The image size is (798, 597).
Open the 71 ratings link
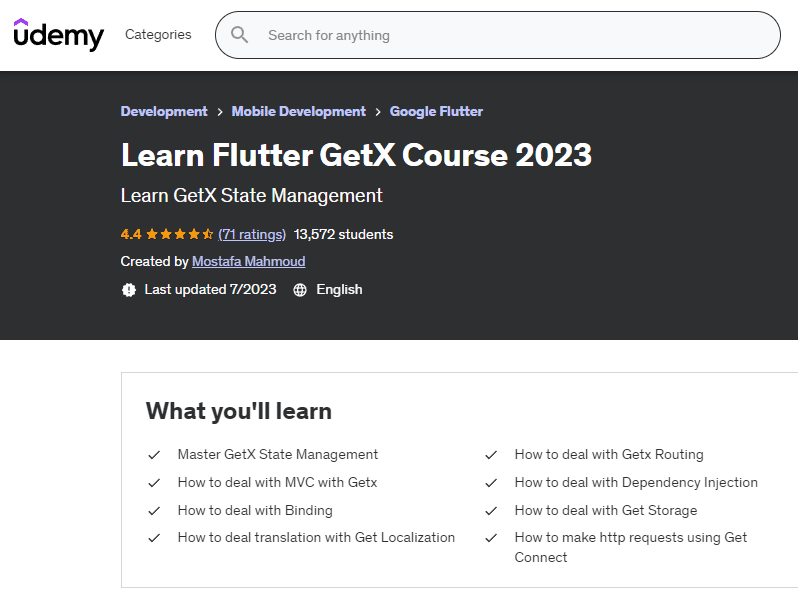click(252, 235)
